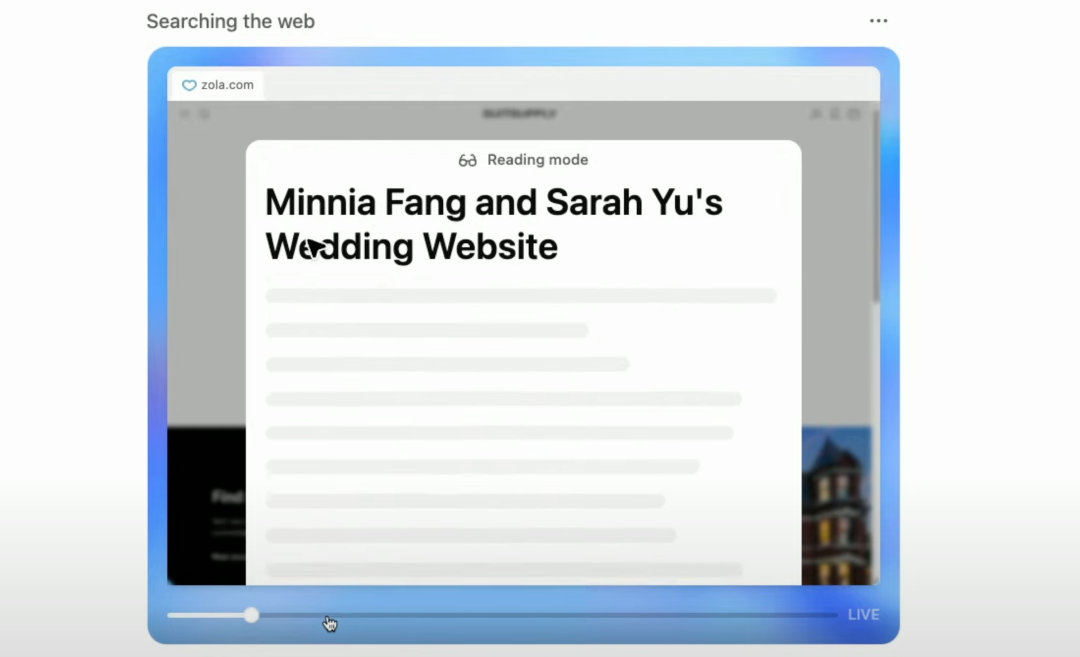
Task: Click the blurred search icon at header left
Action: point(204,115)
